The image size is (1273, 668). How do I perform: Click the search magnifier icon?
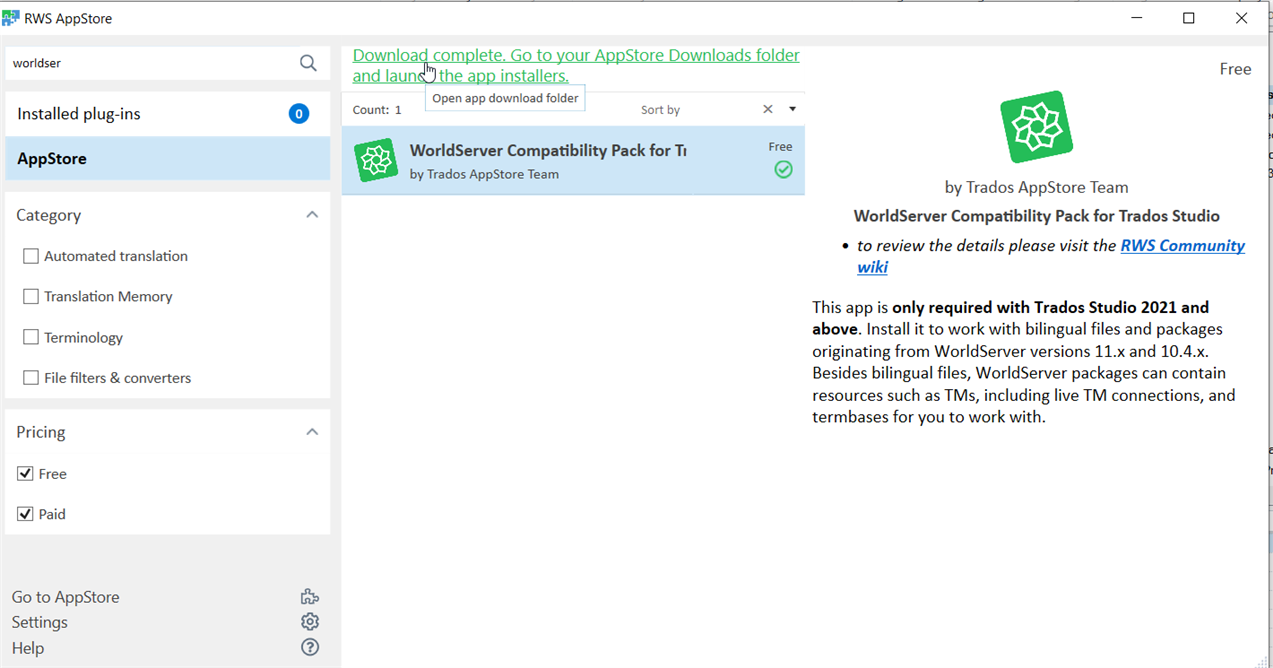click(x=308, y=62)
